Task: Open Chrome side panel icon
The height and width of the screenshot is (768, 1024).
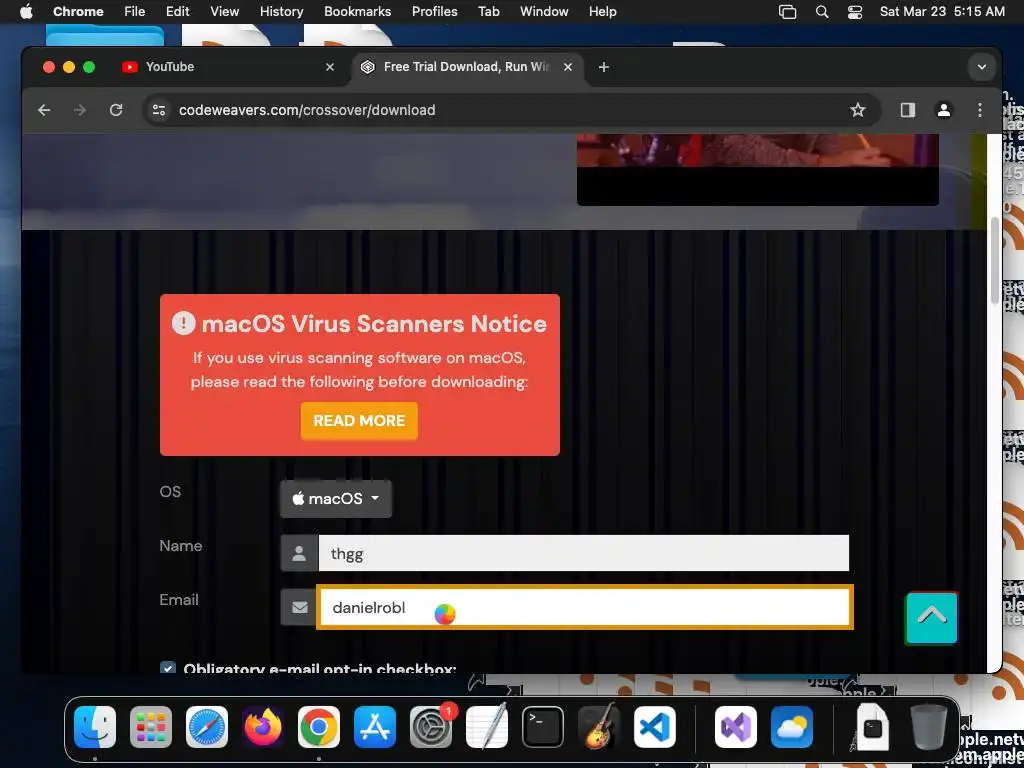Action: (908, 110)
